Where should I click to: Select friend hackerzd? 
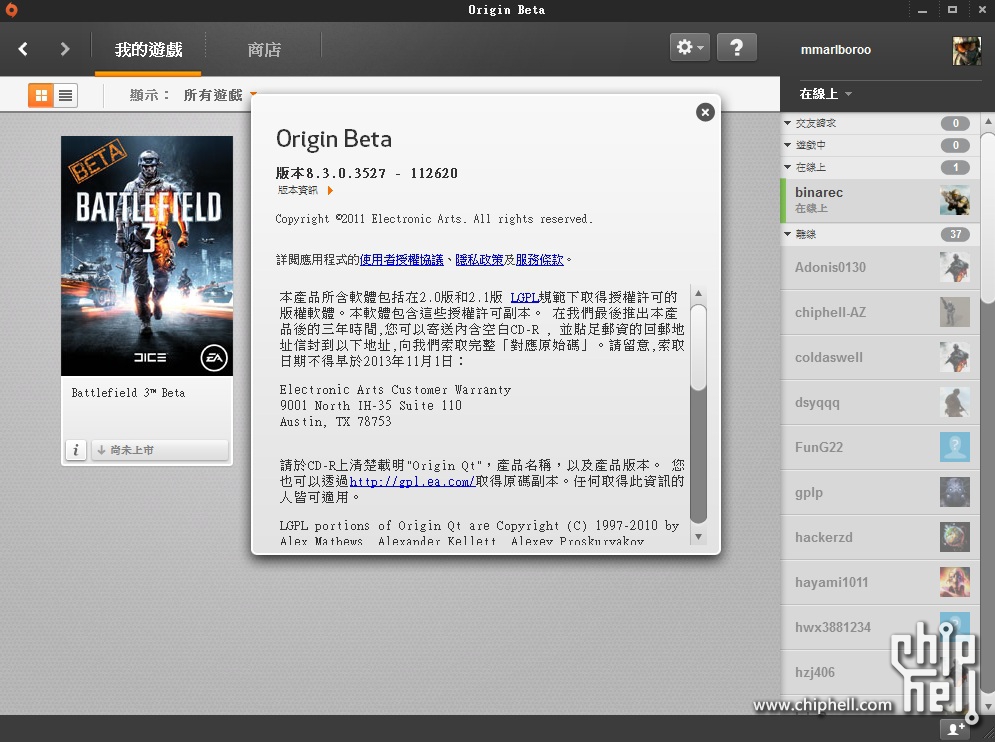(880, 538)
